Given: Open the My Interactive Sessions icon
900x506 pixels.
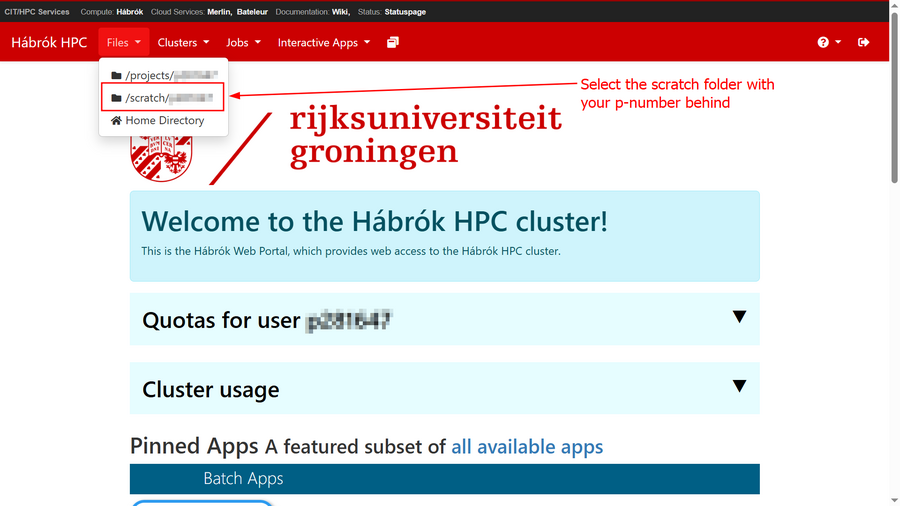Looking at the screenshot, I should (x=393, y=42).
